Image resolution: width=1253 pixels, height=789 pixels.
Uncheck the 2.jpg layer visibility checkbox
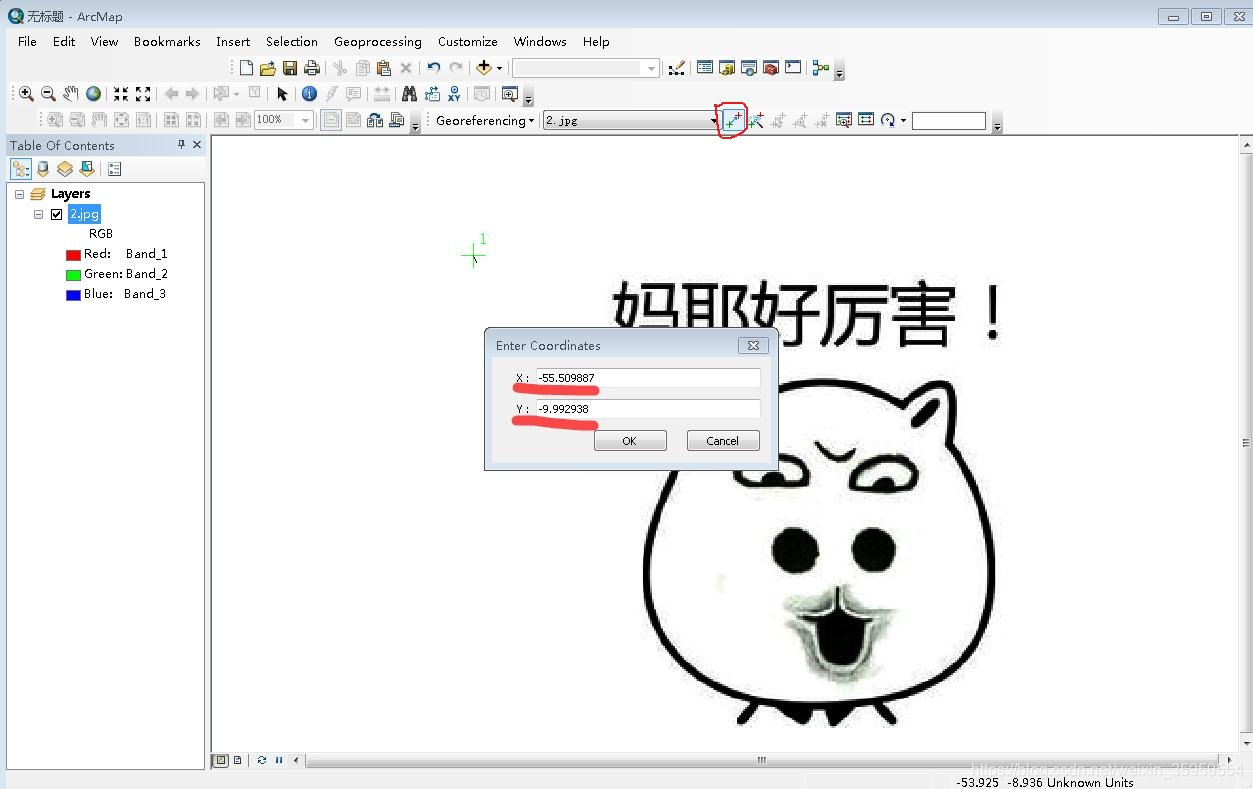(57, 214)
